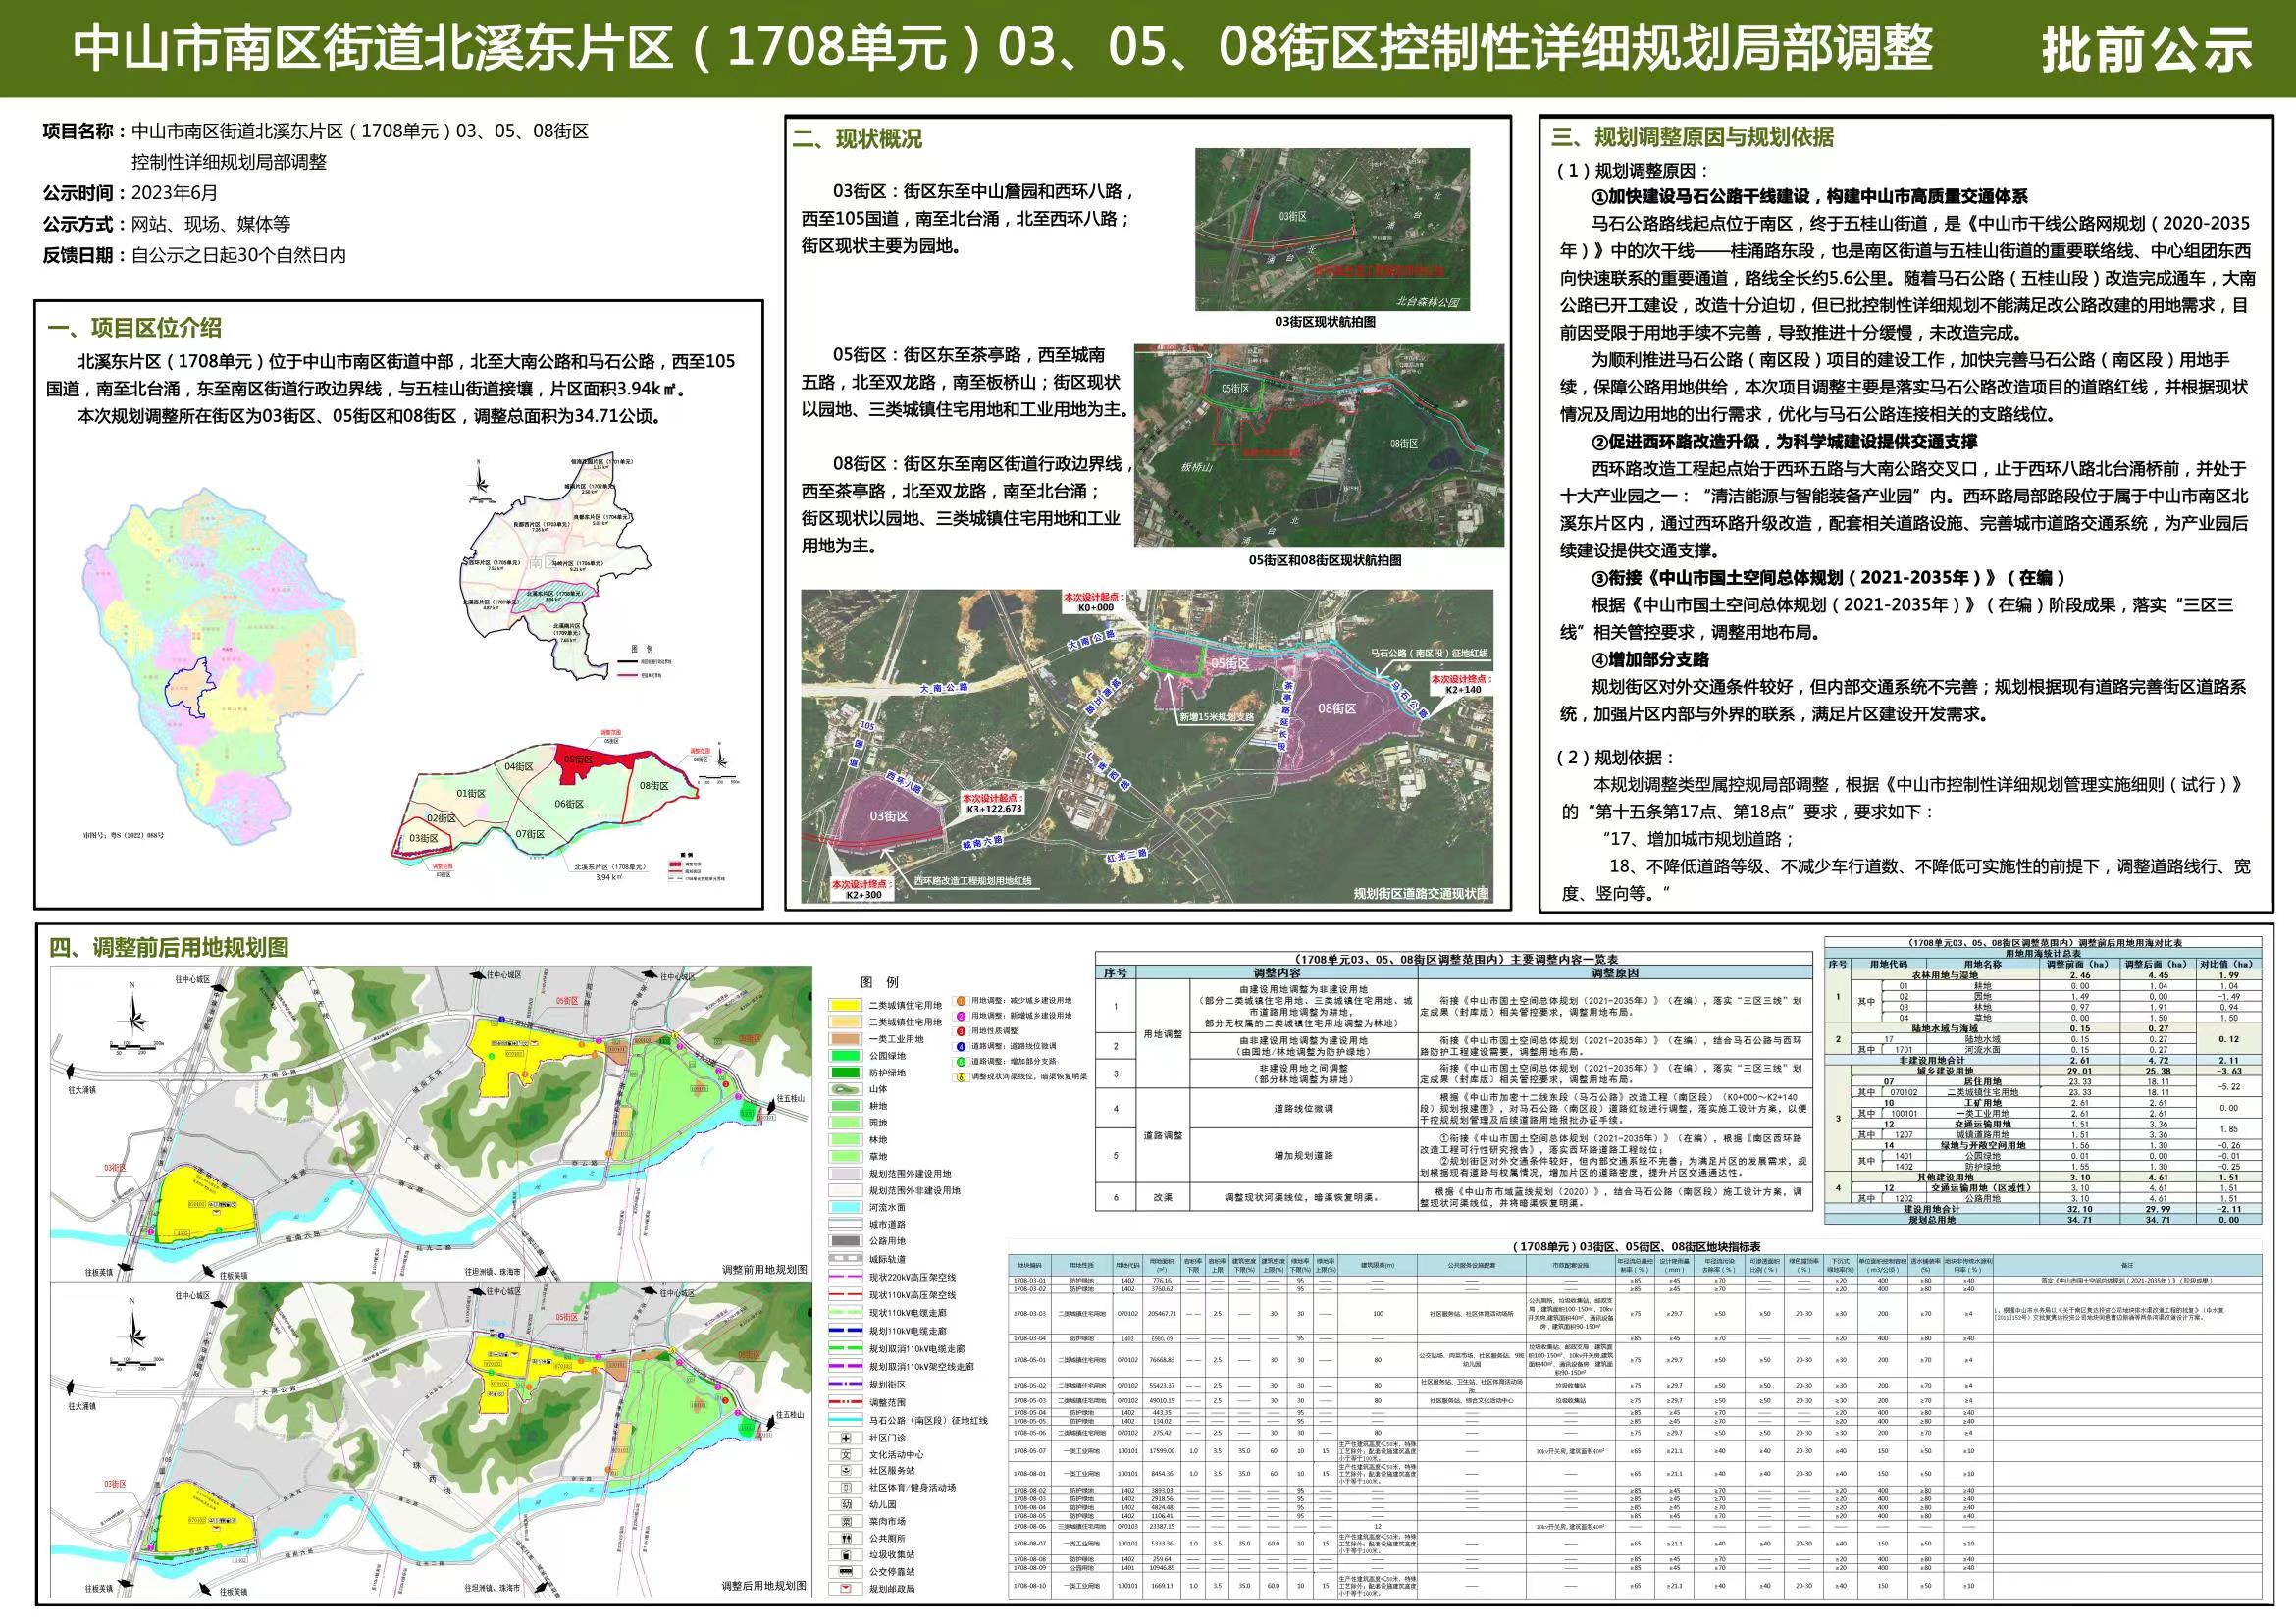Click the gray 公路用地 swatch
This screenshot has height=1624, width=2296.
click(x=846, y=1241)
